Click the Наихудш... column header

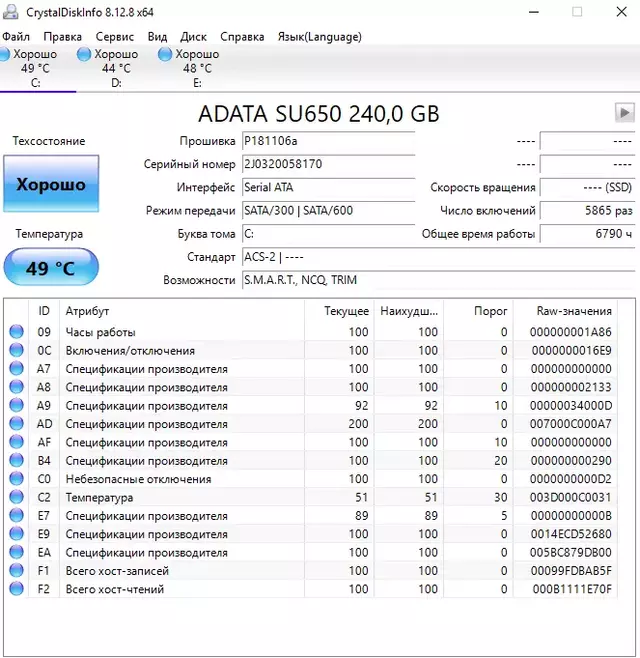pos(409,311)
